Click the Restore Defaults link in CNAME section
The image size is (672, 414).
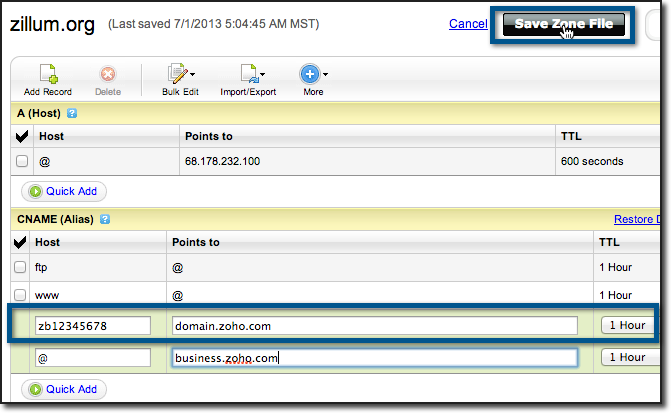coord(637,219)
